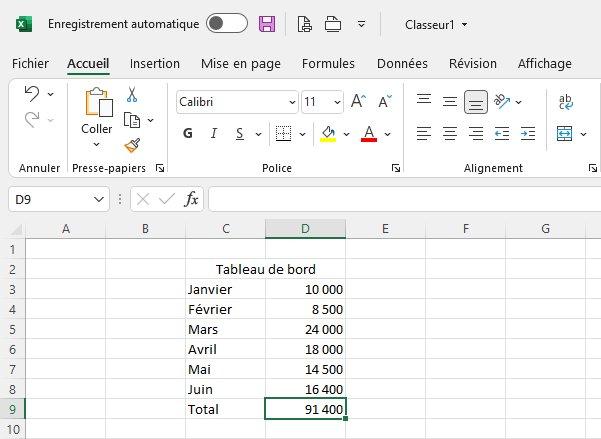Expand the merge cells dropdown arrow
The width and height of the screenshot is (601, 439).
(x=583, y=134)
